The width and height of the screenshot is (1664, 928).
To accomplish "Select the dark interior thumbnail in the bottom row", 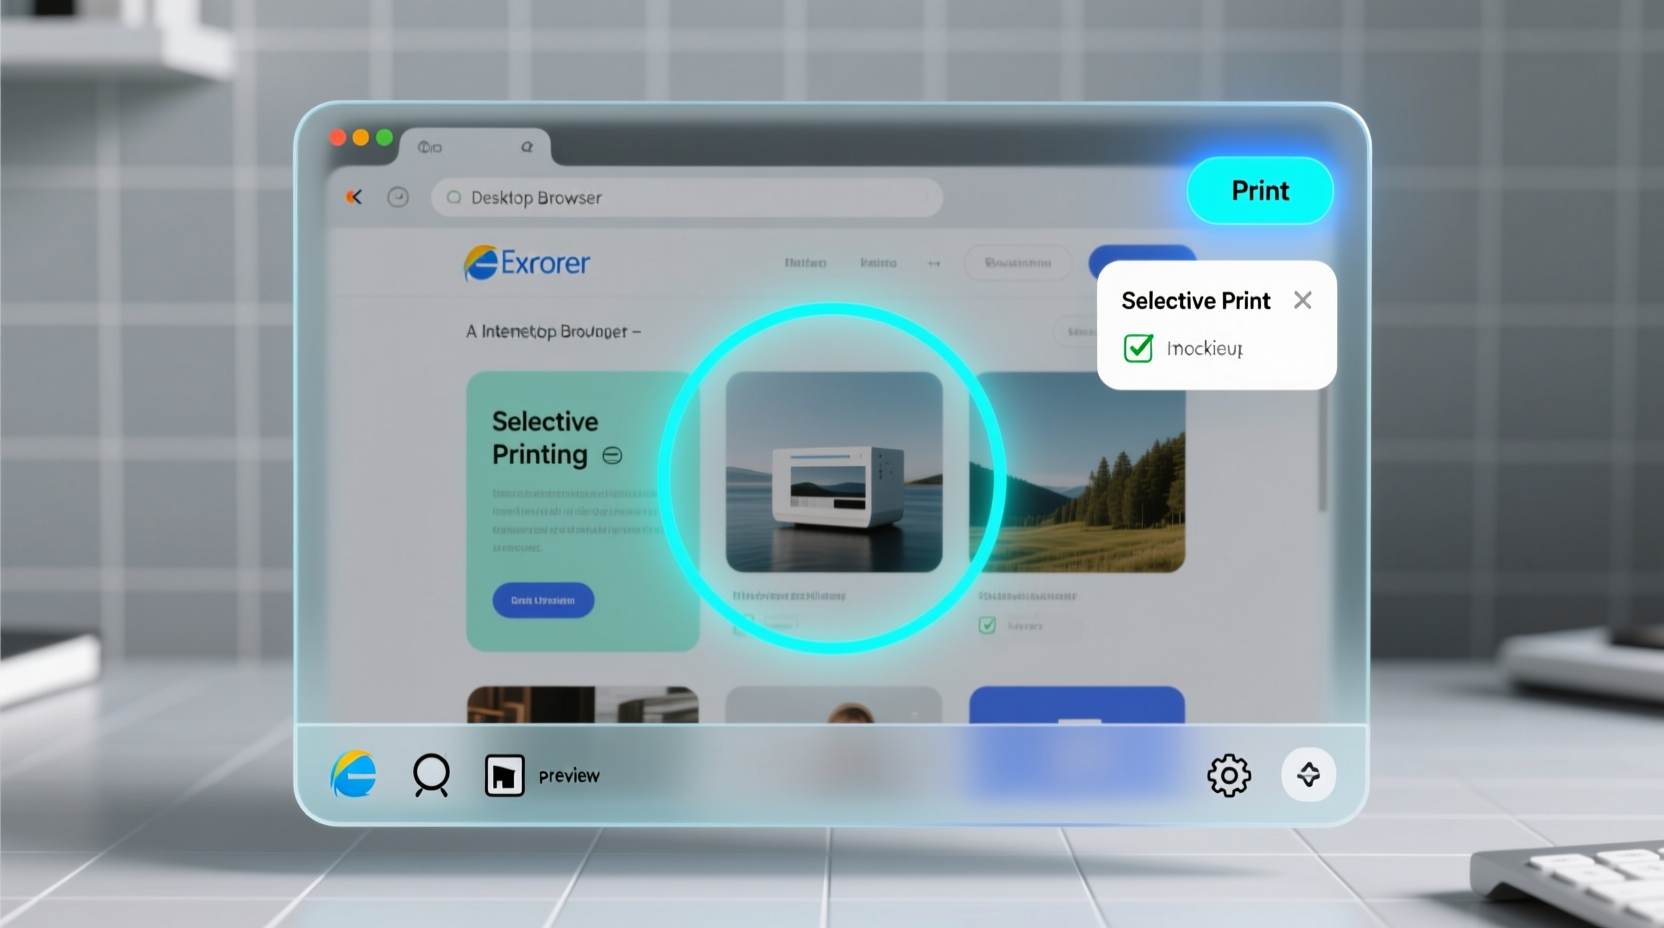I will point(583,705).
